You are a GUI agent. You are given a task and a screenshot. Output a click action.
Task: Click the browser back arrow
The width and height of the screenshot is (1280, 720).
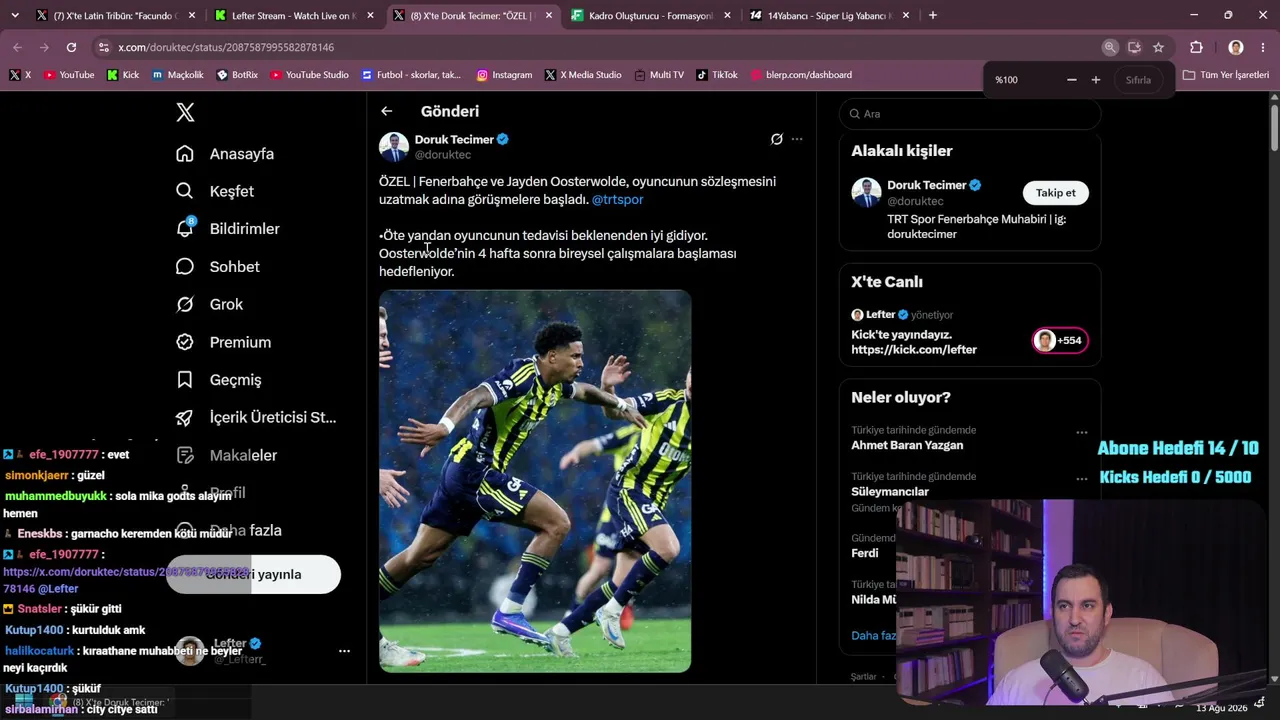(x=18, y=47)
